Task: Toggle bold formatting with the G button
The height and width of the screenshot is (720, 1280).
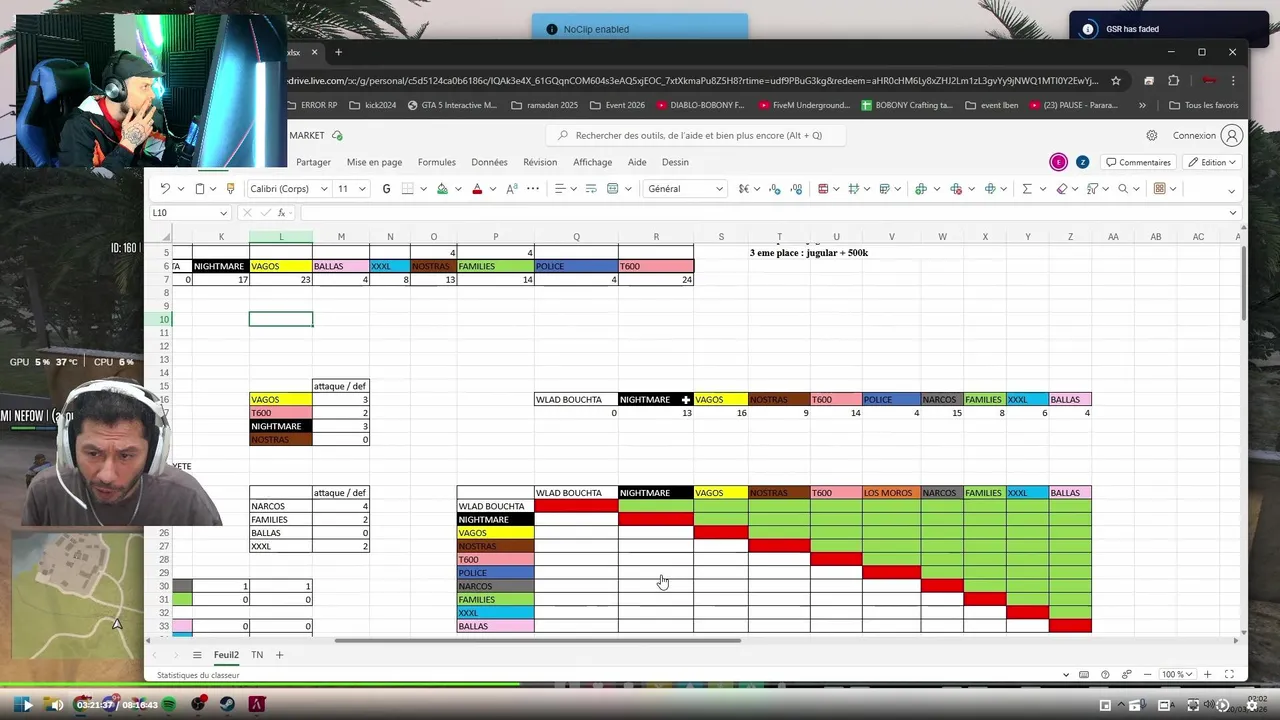Action: pyautogui.click(x=386, y=188)
